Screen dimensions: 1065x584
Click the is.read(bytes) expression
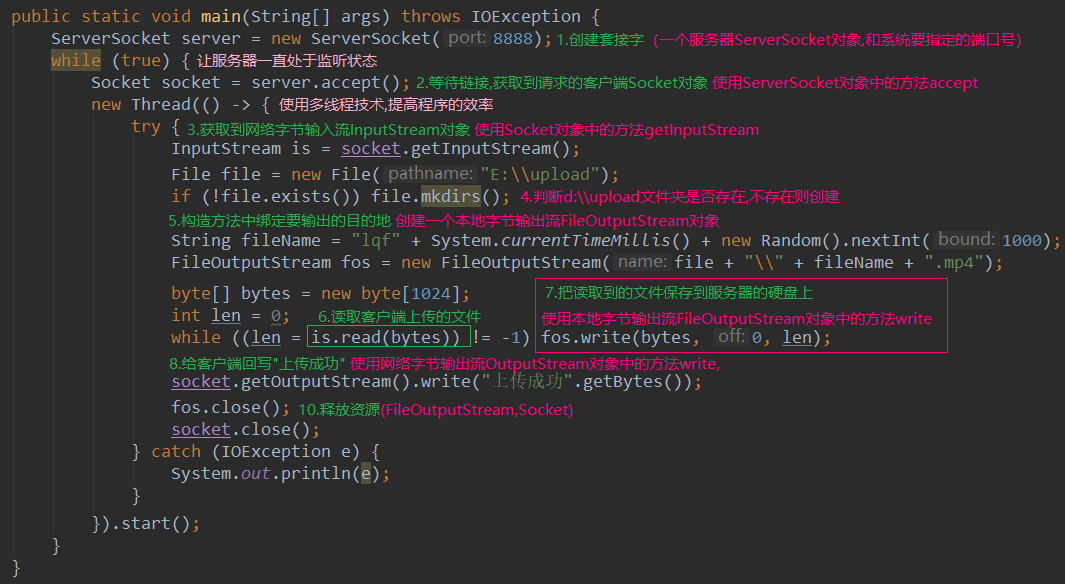385,337
